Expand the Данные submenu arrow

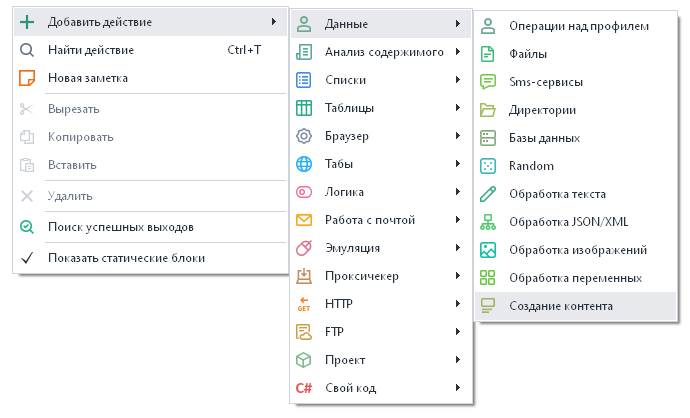pos(457,24)
